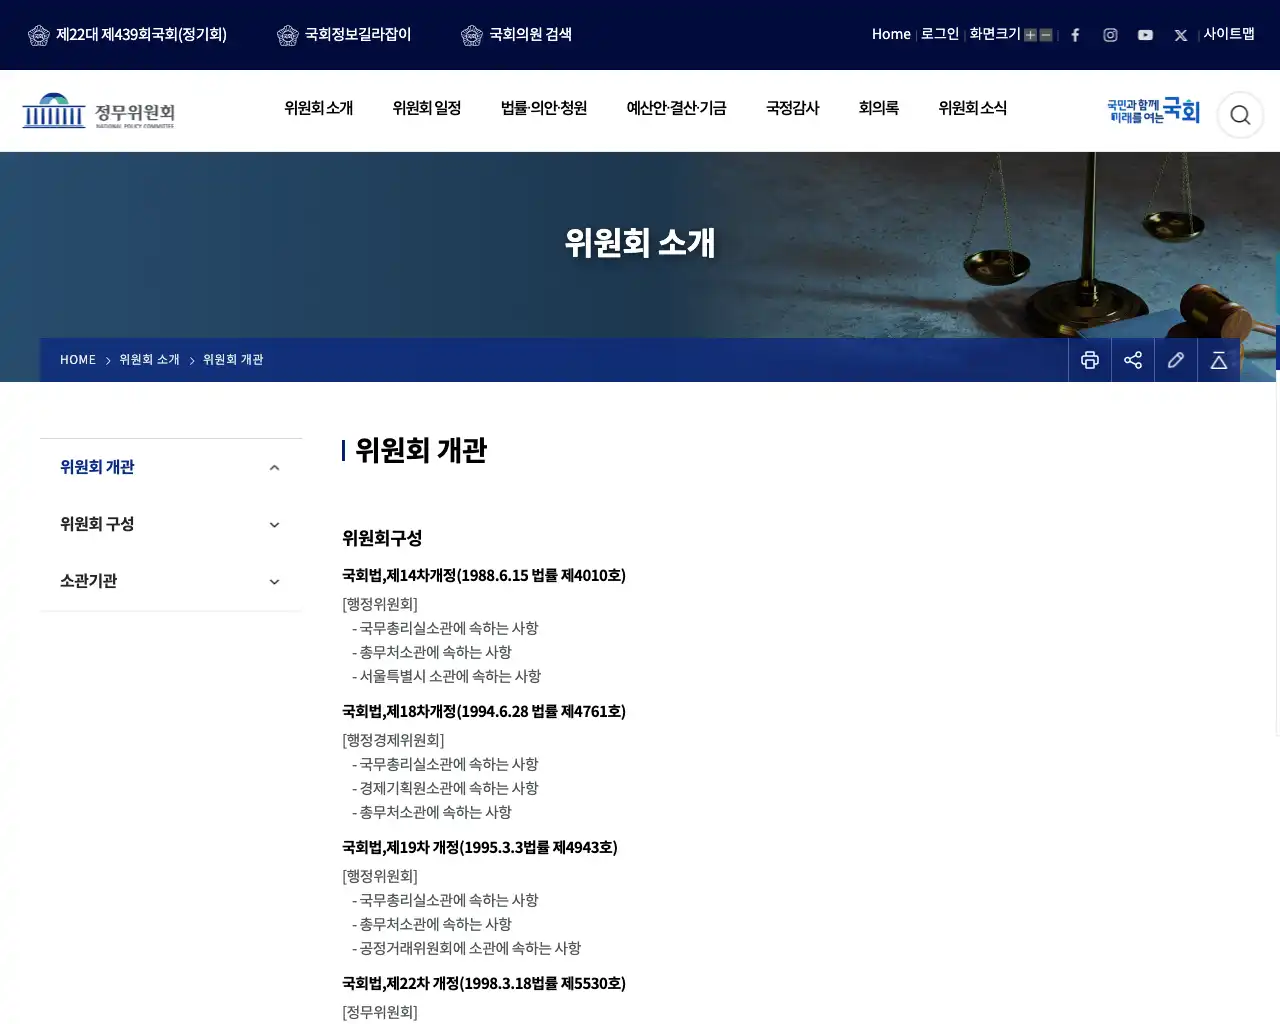Screen dimensions: 1280x1024
Task: Click the emblem icon beside 국회의원 검색
Action: tap(472, 35)
